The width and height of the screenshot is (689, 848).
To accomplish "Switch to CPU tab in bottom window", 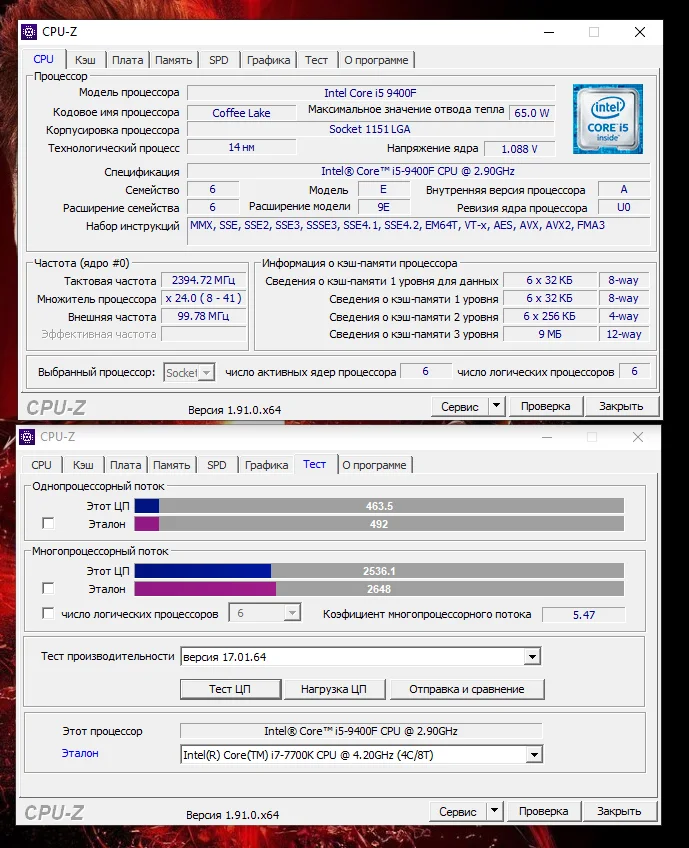I will tap(41, 465).
